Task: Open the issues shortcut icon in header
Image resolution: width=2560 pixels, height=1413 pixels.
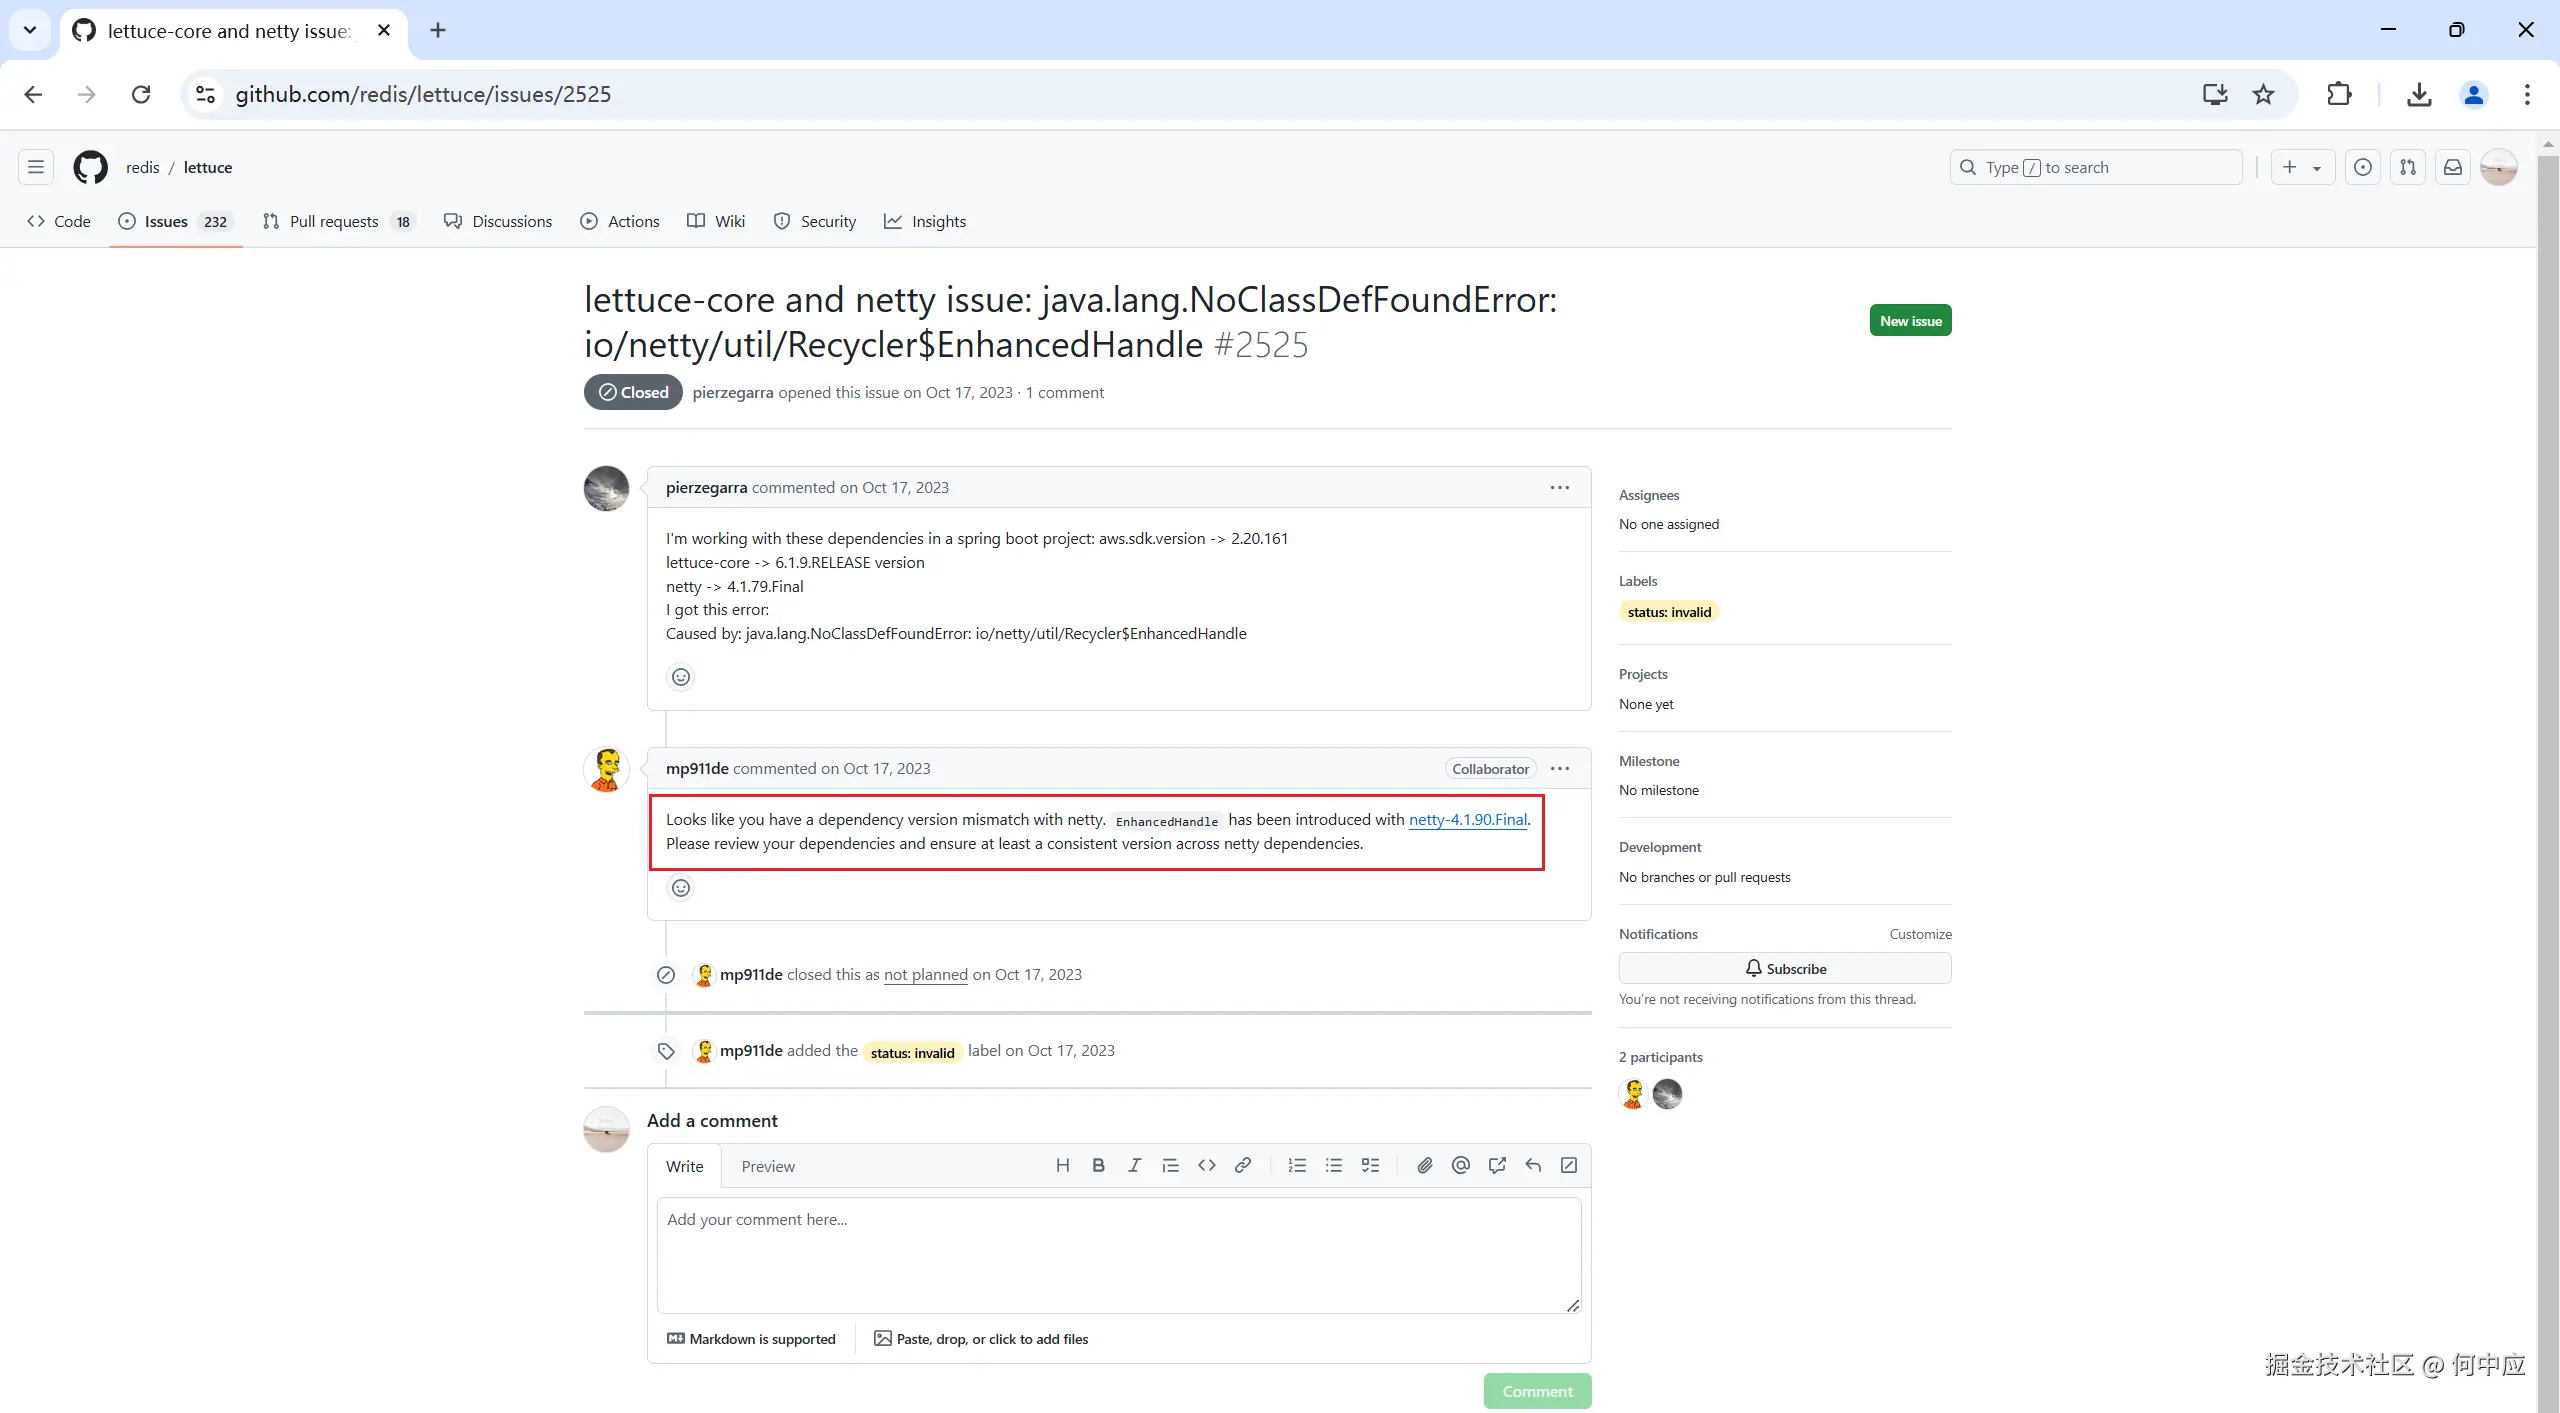Action: (x=2363, y=167)
